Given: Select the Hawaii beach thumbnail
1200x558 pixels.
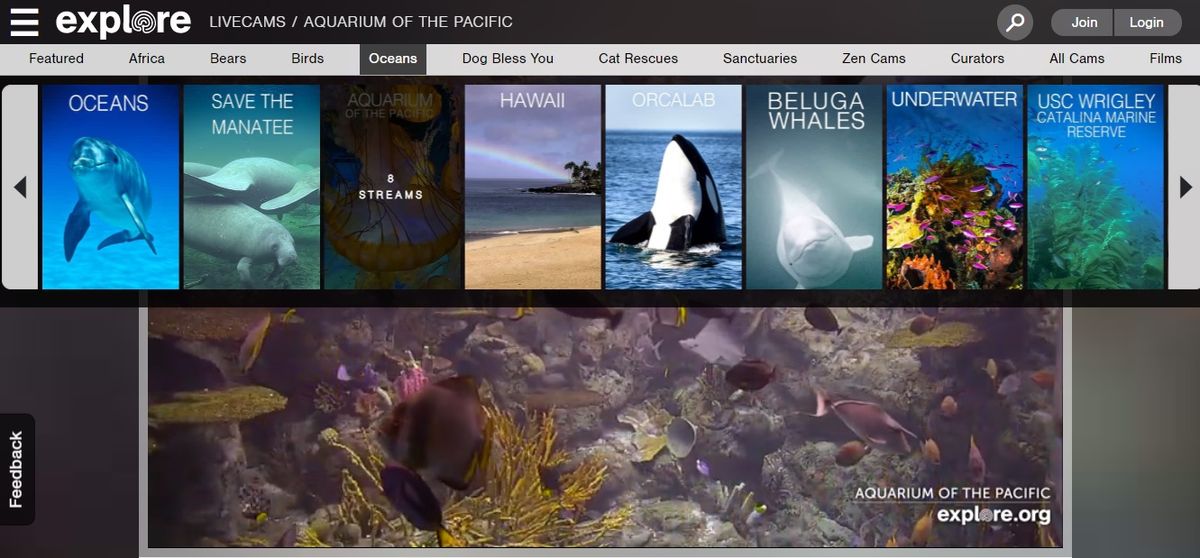Looking at the screenshot, I should [x=533, y=187].
